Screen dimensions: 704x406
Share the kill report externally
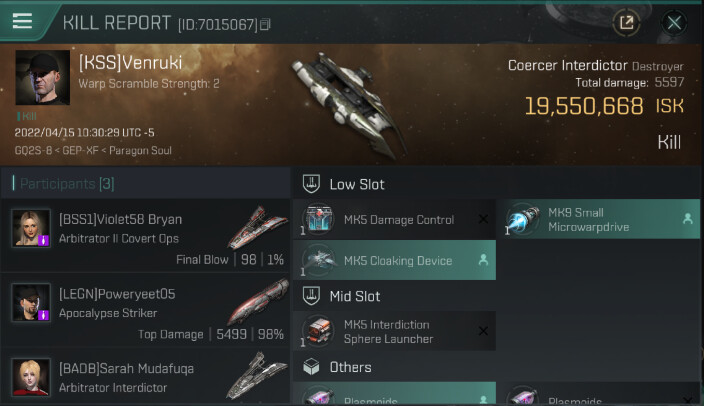(626, 22)
